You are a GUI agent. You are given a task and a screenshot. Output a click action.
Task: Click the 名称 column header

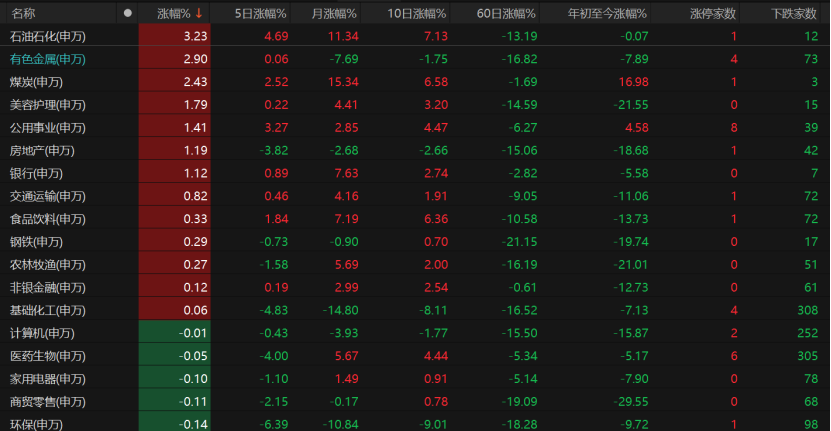pyautogui.click(x=23, y=14)
